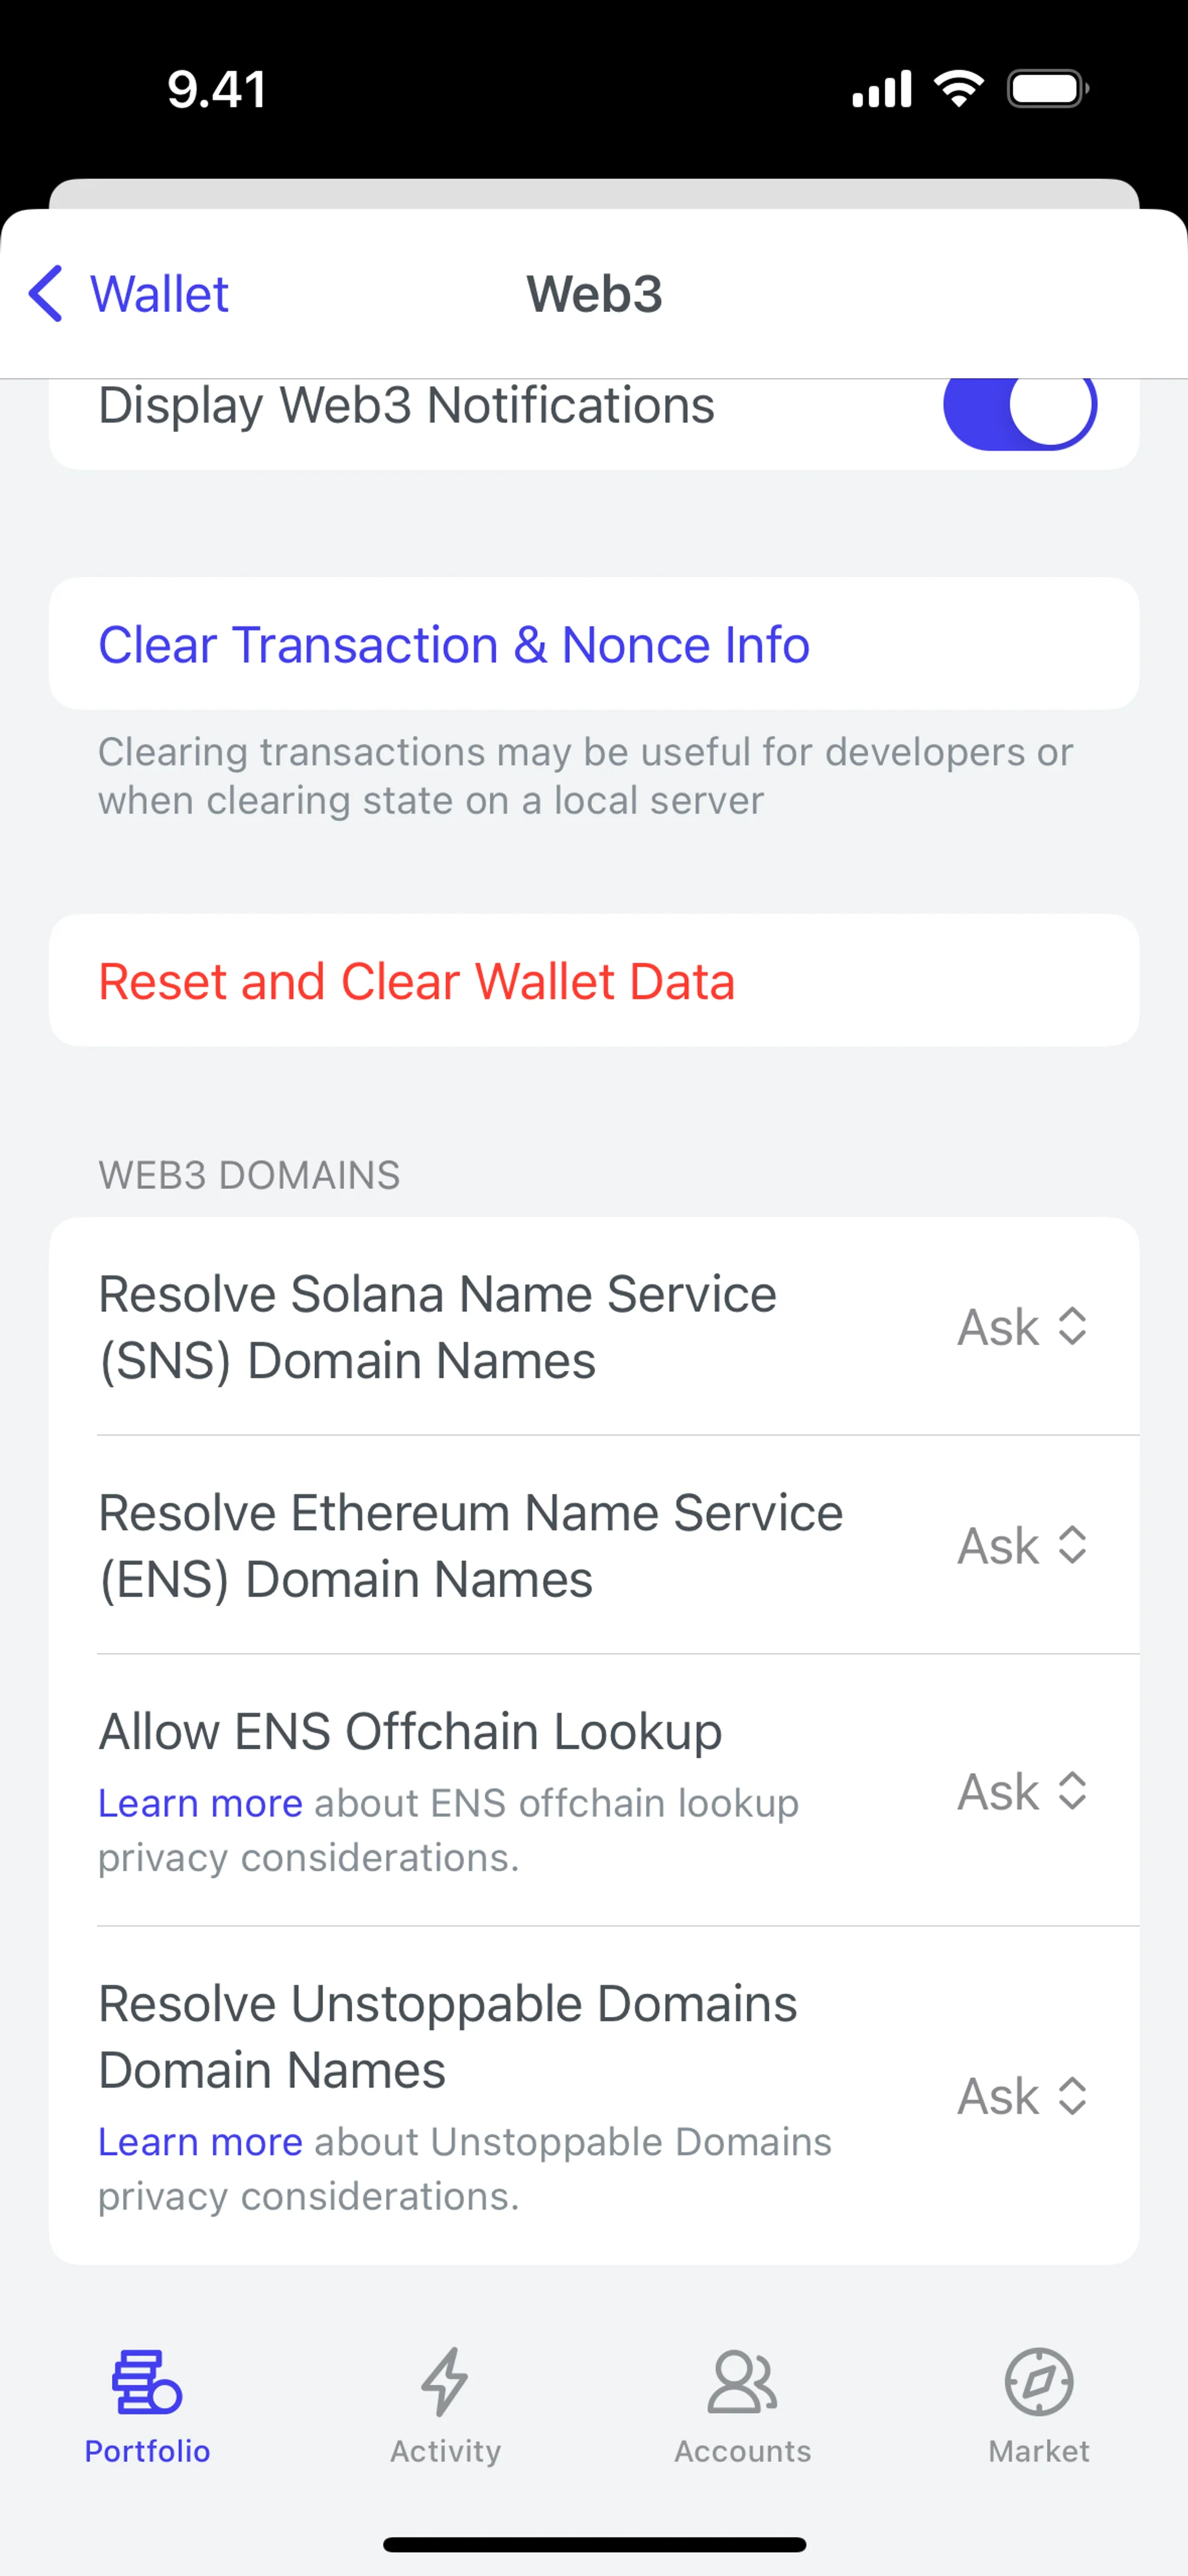Tap Reset and Clear Wallet Data
Viewport: 1188px width, 2576px height.
point(417,981)
